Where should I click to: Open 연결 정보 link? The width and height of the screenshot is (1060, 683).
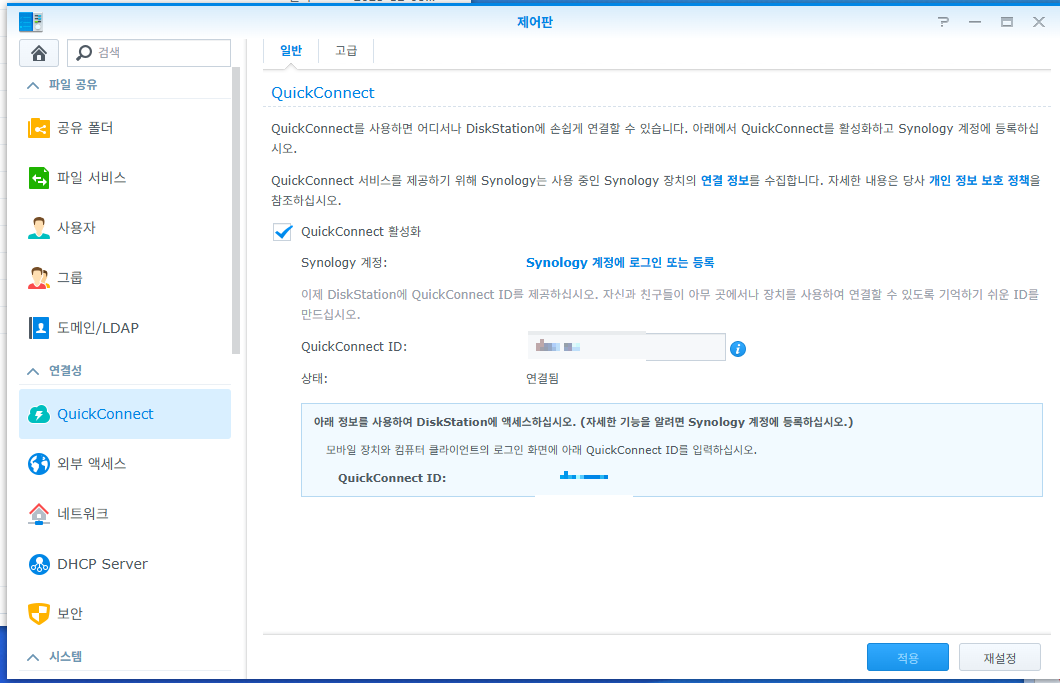tap(725, 181)
